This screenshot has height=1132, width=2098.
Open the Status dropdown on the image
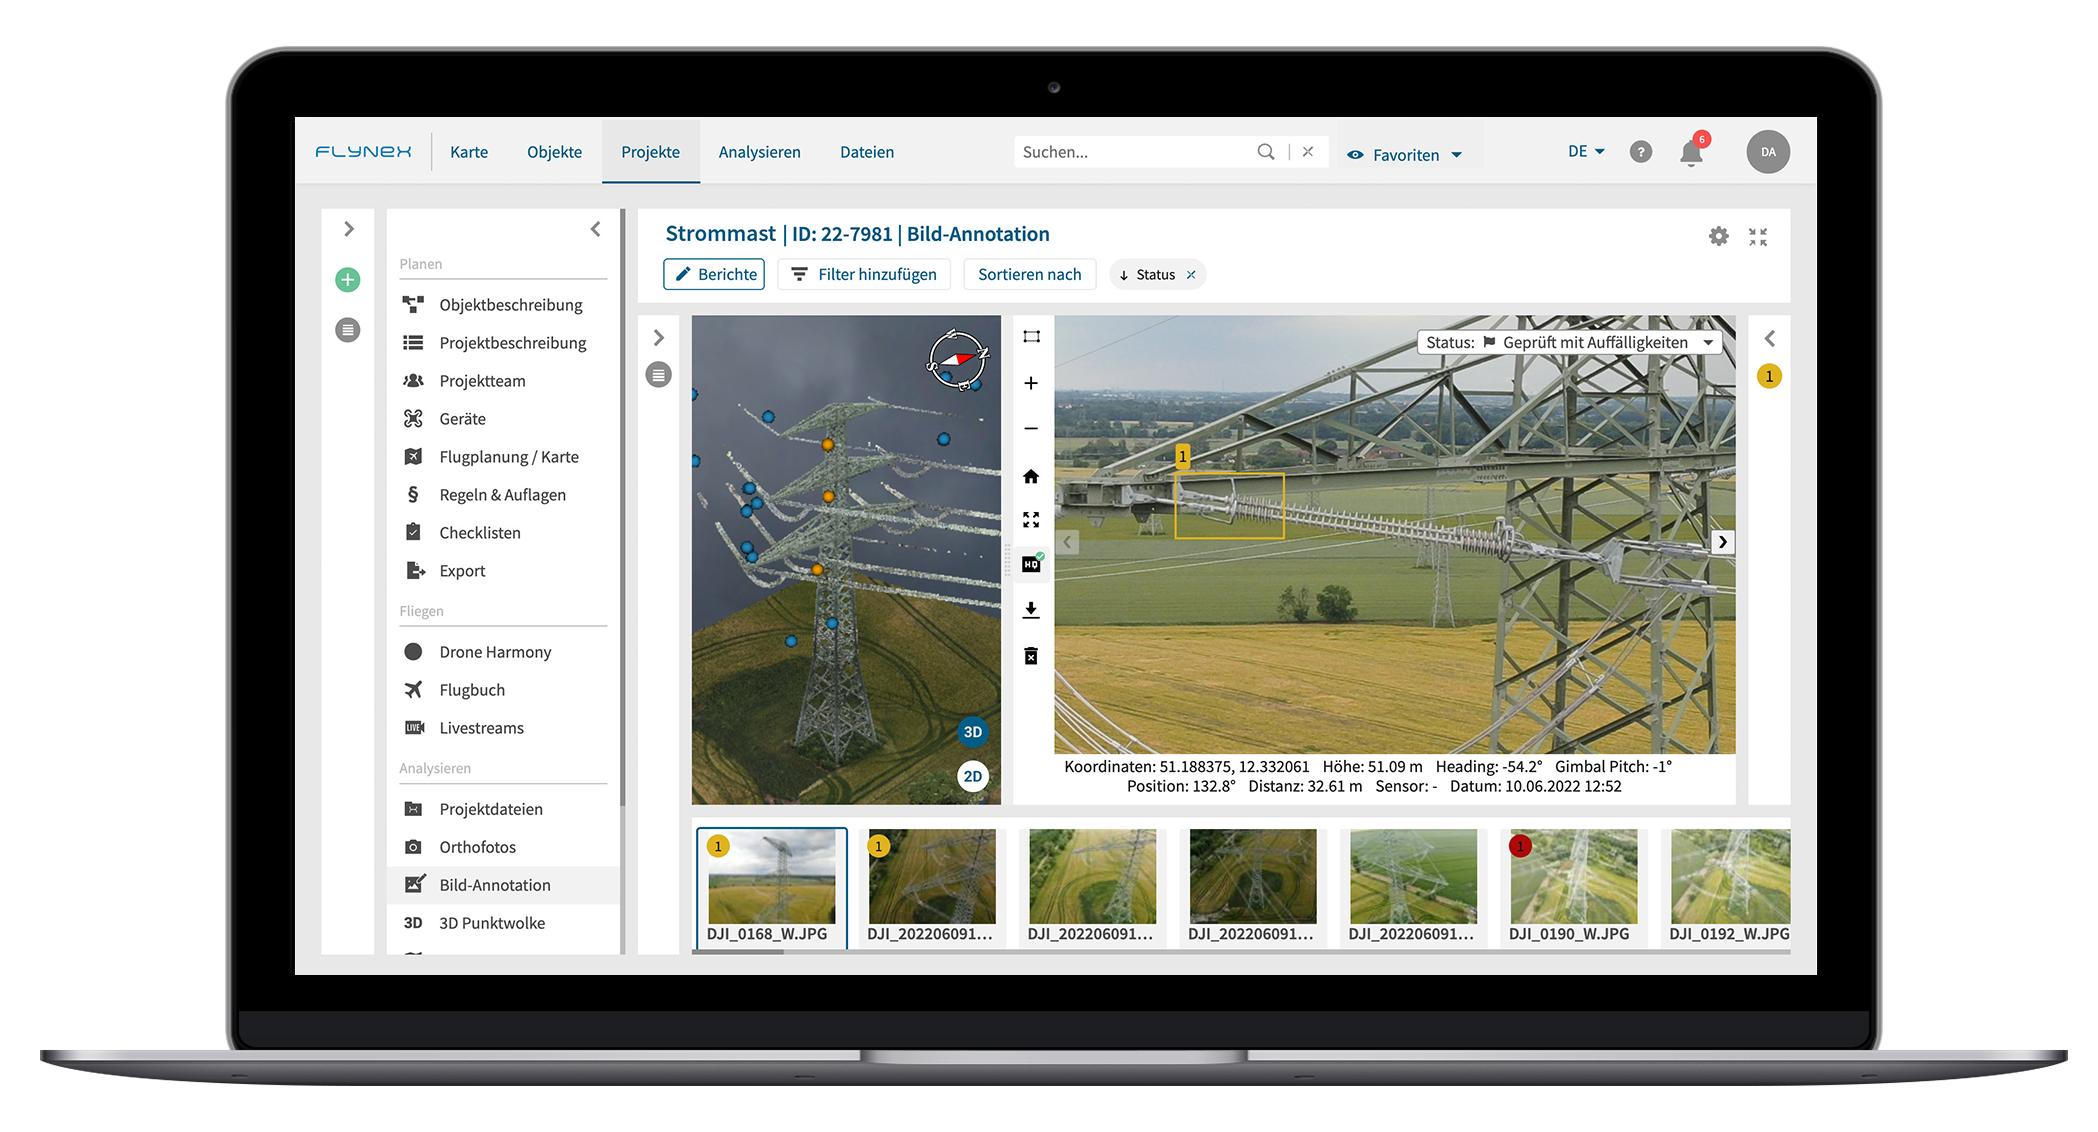[1570, 342]
